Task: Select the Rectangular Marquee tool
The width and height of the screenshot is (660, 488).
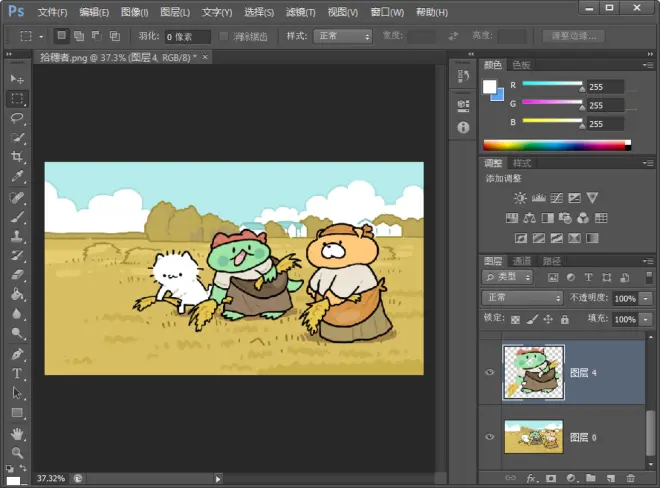Action: pos(17,99)
